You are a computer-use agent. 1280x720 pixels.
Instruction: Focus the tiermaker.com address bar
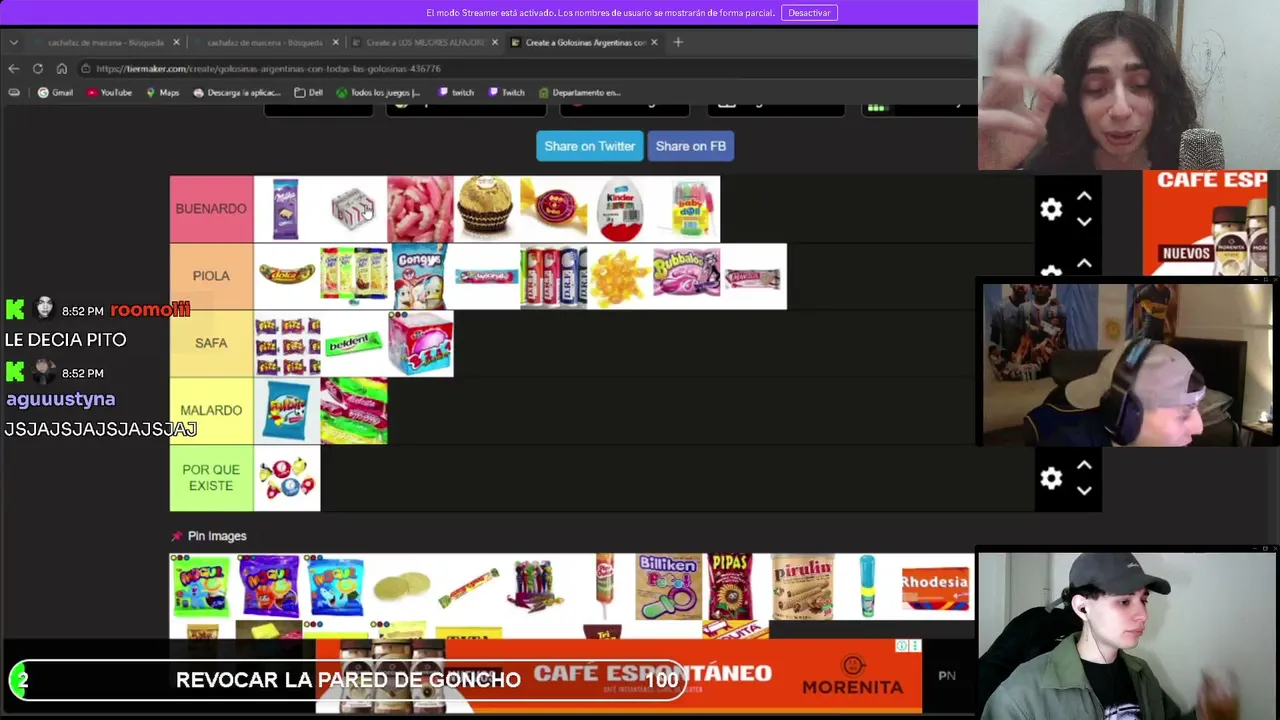tap(520, 68)
